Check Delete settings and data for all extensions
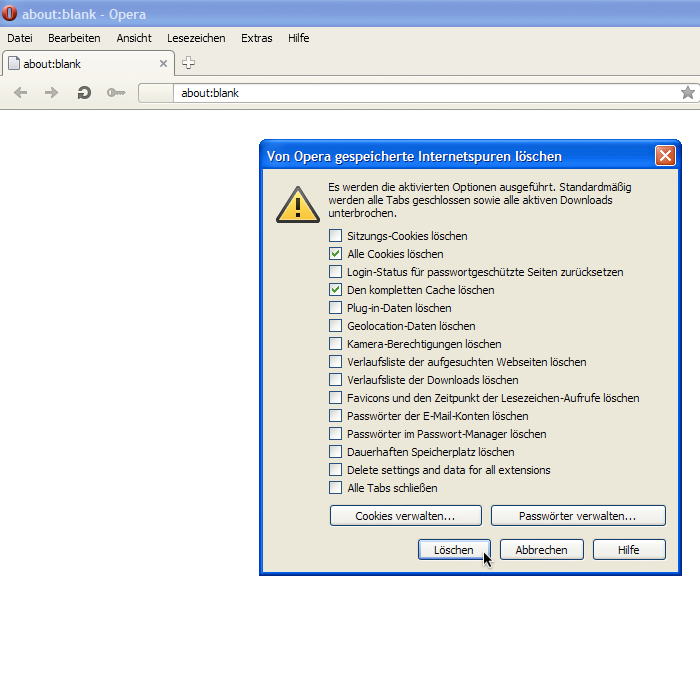The height and width of the screenshot is (700, 700). click(x=335, y=470)
